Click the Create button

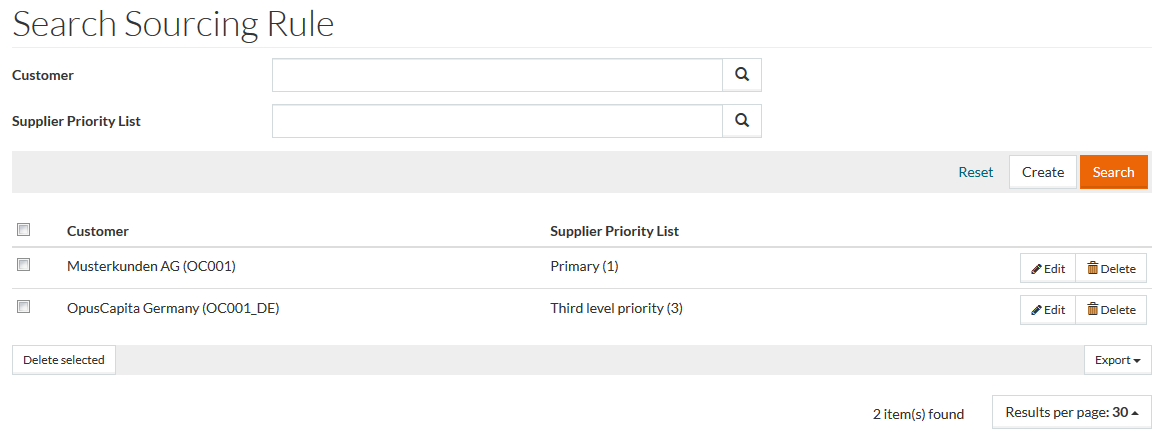(x=1043, y=172)
